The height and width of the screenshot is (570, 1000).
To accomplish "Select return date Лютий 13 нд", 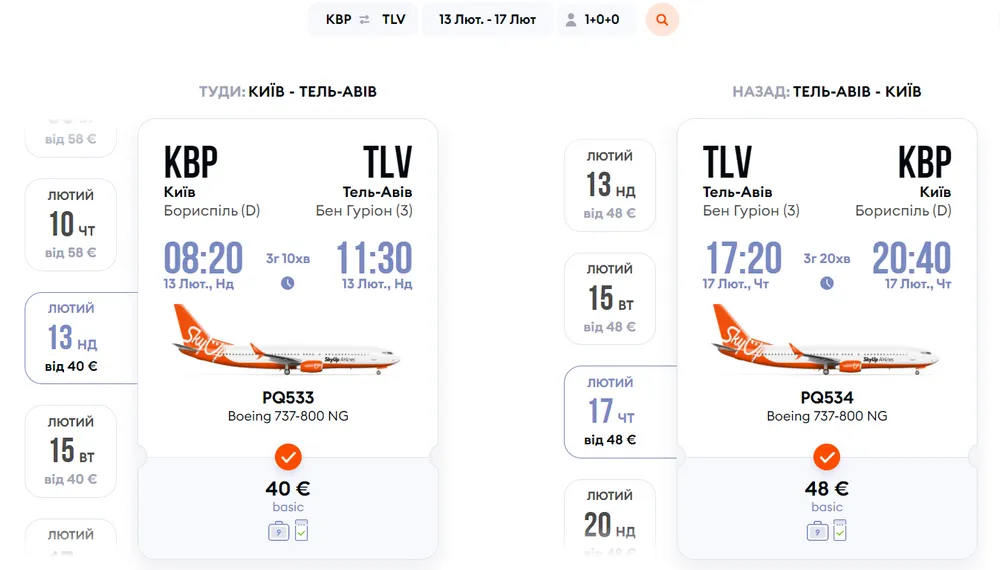I will 610,185.
